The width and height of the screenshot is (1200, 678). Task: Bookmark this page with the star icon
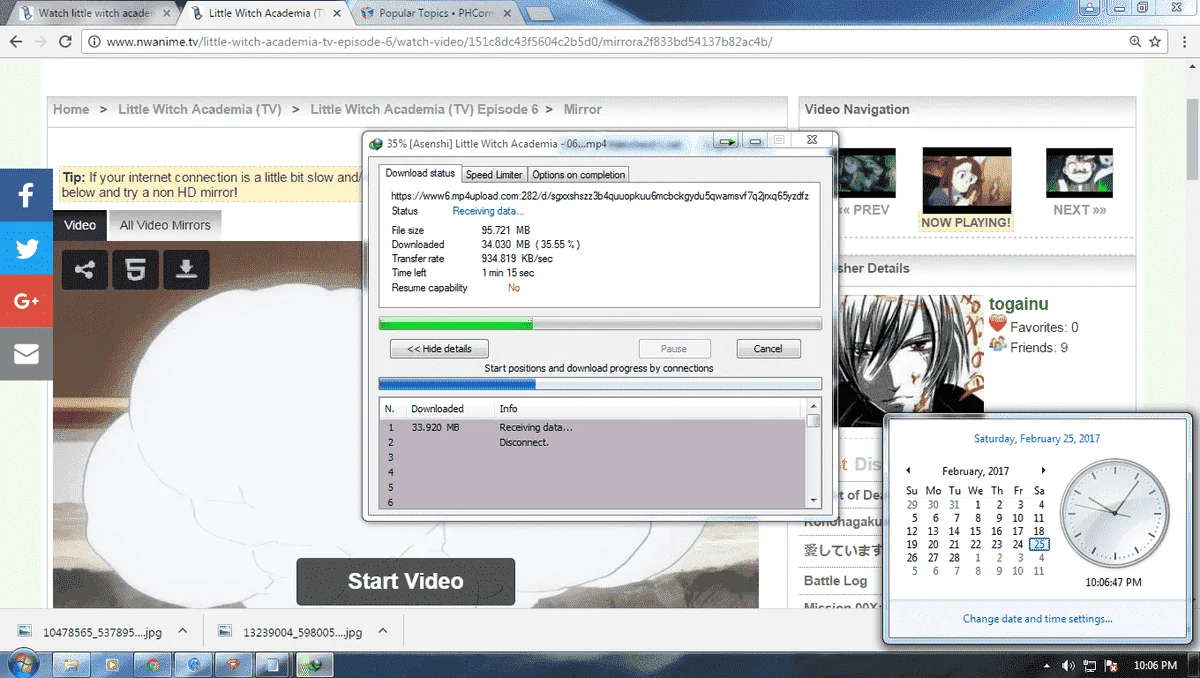1156,42
